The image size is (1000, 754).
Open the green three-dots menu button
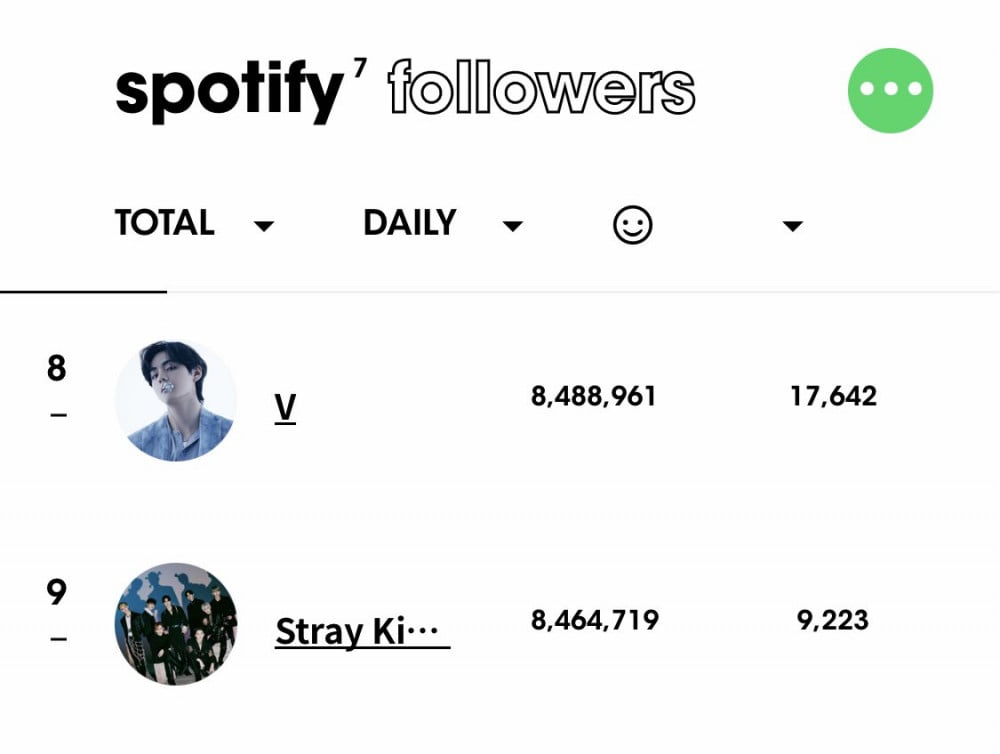coord(890,90)
